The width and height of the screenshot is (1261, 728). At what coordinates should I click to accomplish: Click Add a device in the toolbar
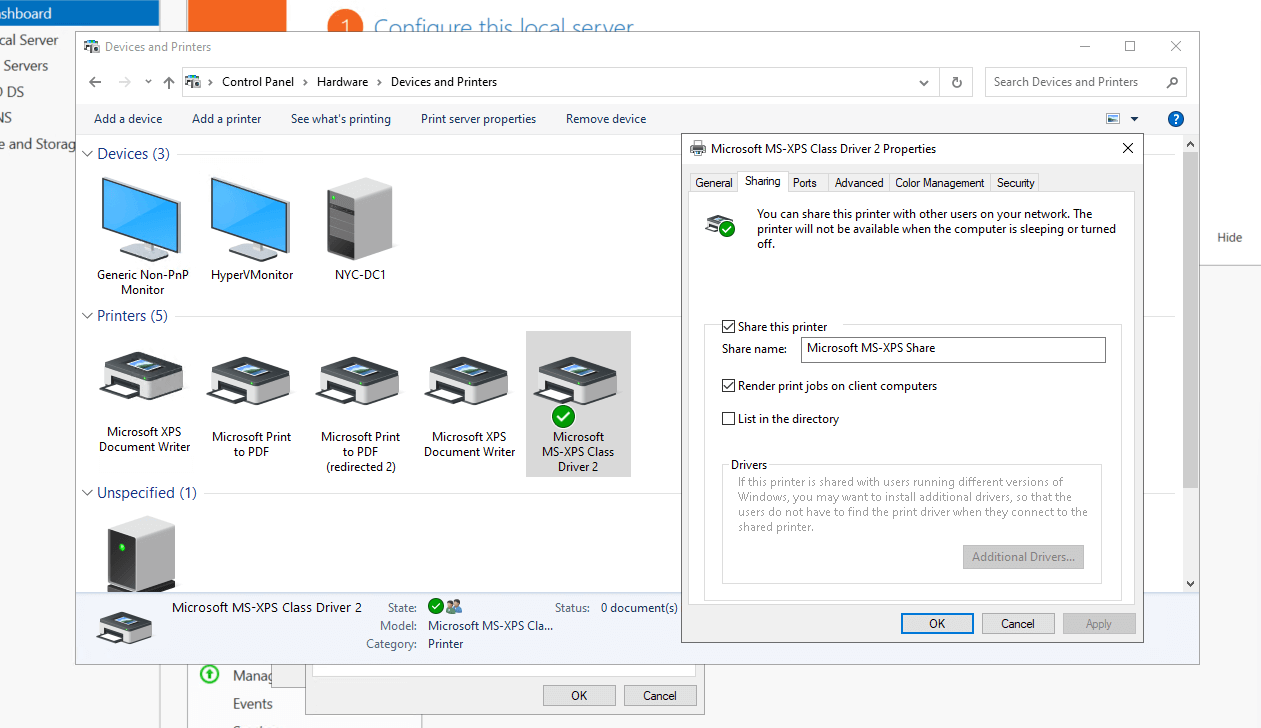pos(128,119)
